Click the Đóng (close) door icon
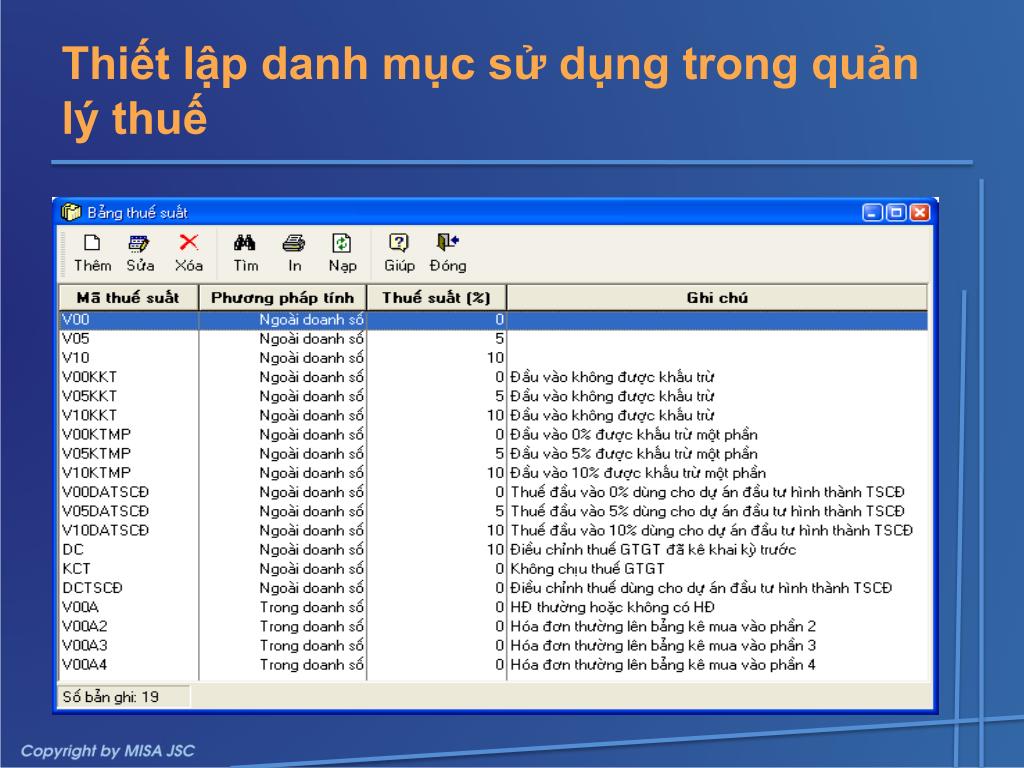The height and width of the screenshot is (768, 1024). pos(448,243)
